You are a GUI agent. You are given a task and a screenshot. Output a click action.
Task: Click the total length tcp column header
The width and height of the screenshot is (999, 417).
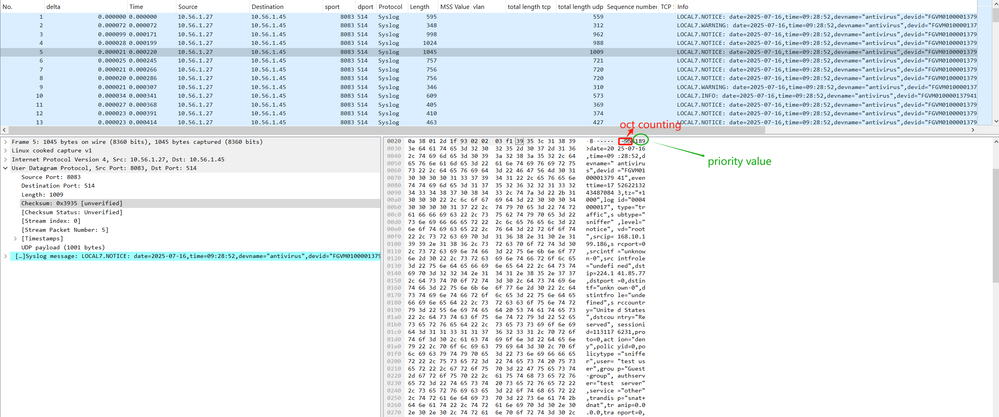(x=531, y=6)
